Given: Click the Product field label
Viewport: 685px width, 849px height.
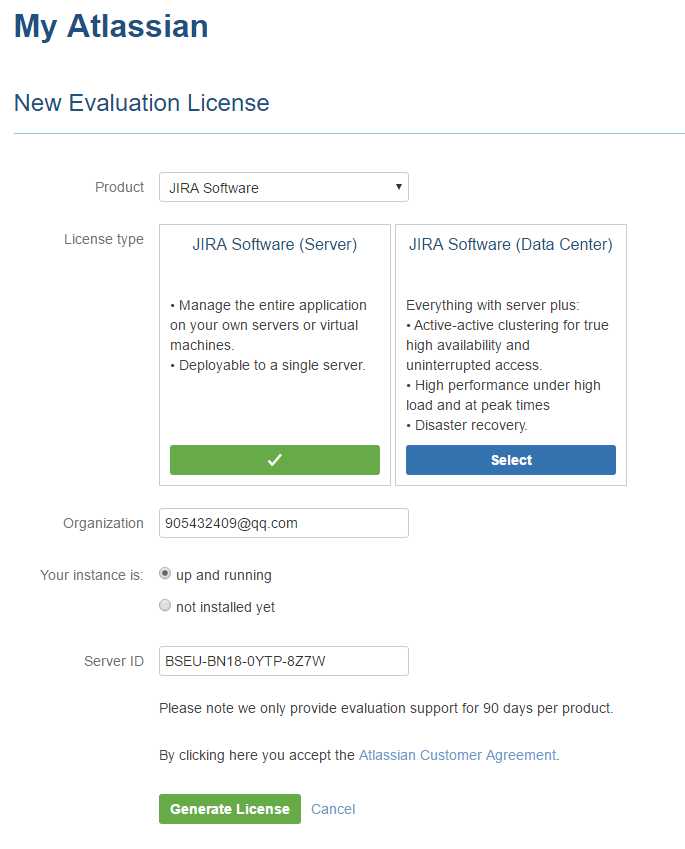Looking at the screenshot, I should (x=119, y=187).
